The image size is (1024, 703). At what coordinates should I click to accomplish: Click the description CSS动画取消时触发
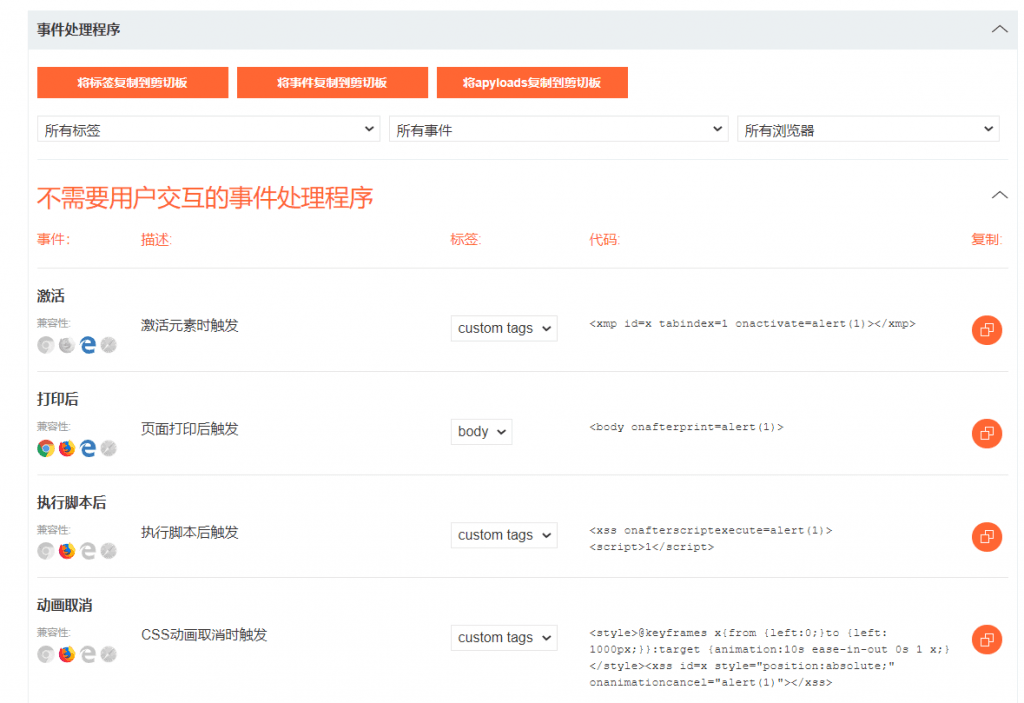pyautogui.click(x=204, y=634)
